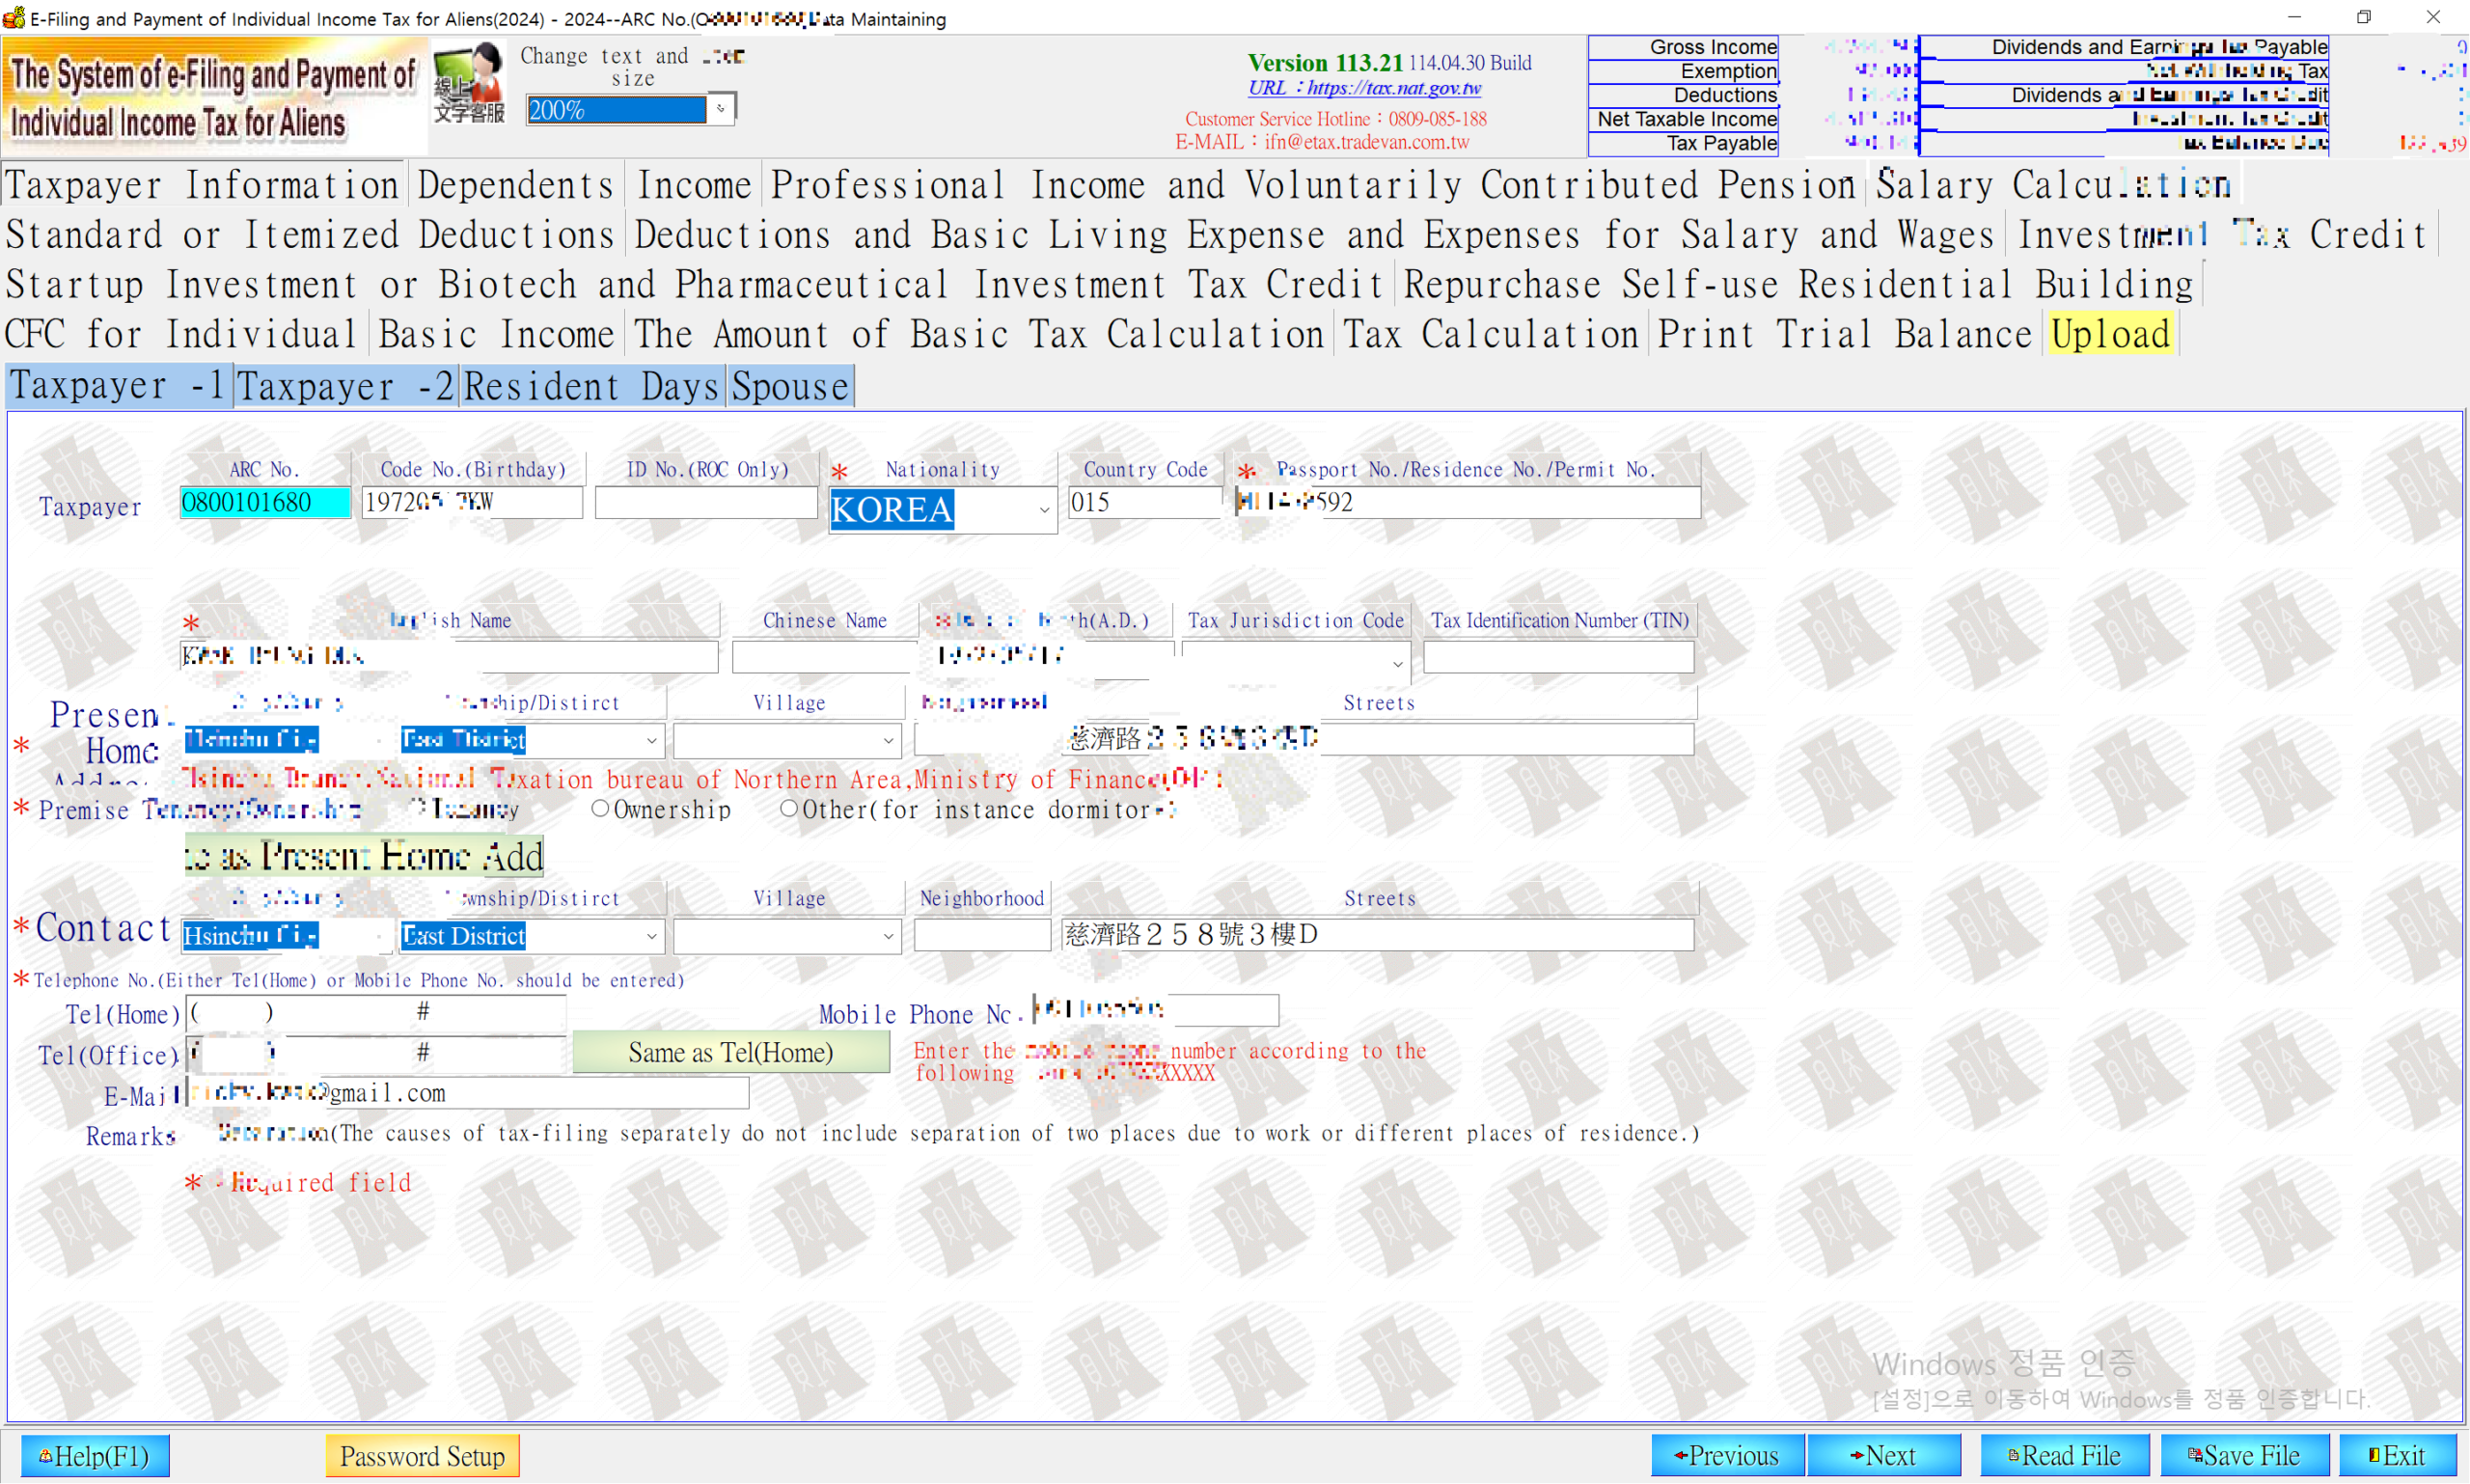Quit via the Exit button
Screen dimensions: 2470x1484
(2397, 1455)
